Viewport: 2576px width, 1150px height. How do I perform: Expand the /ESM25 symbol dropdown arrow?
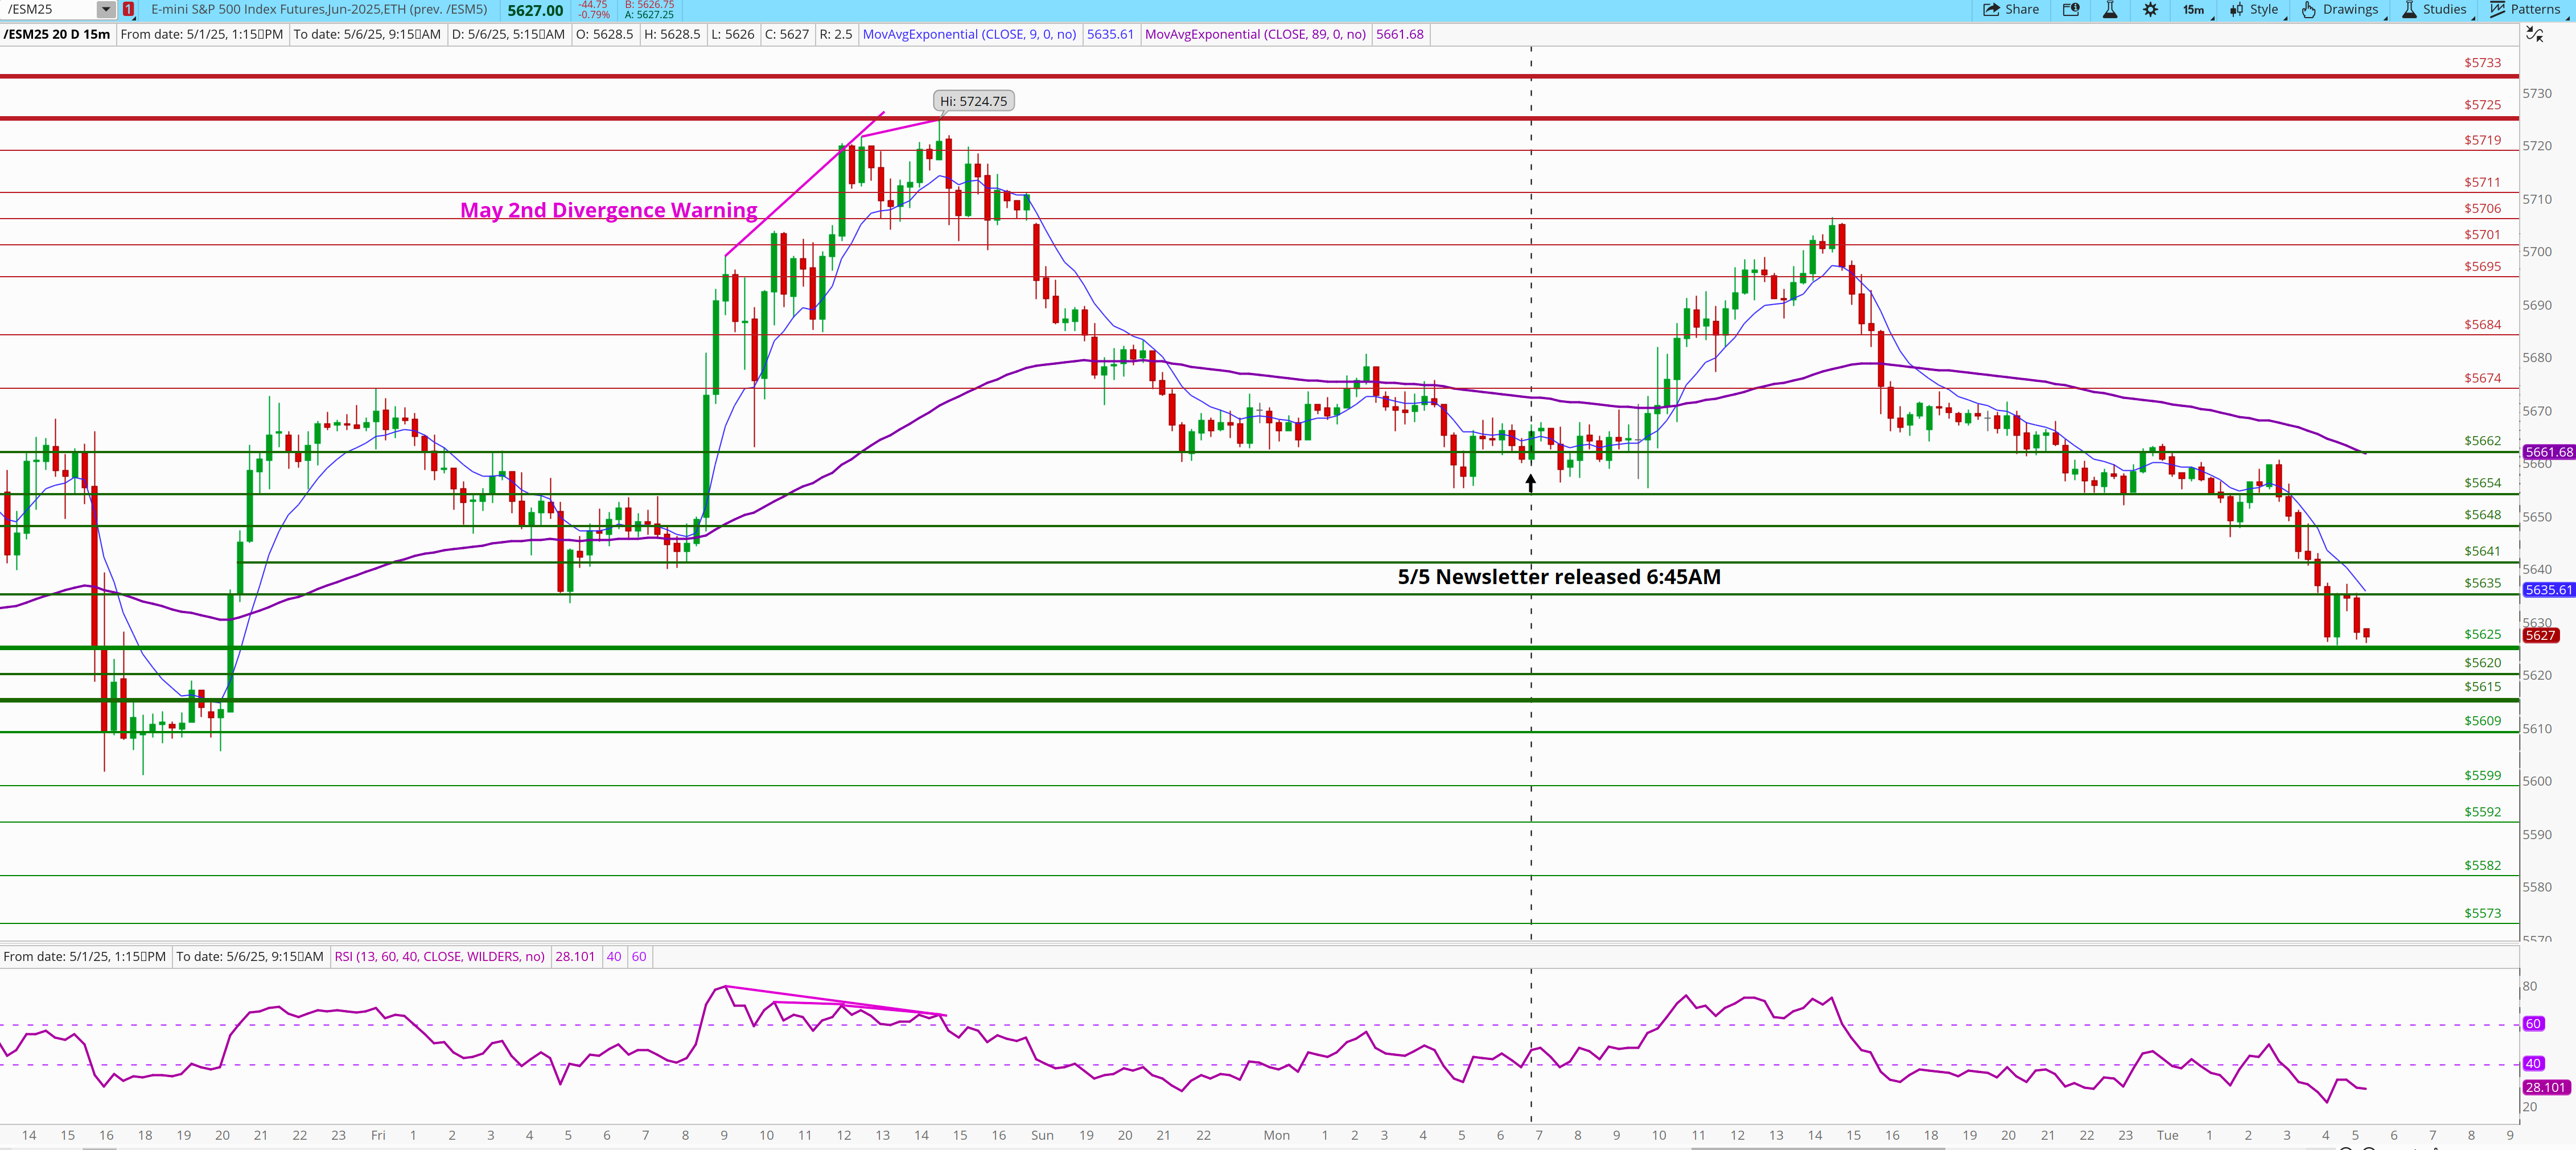(105, 10)
